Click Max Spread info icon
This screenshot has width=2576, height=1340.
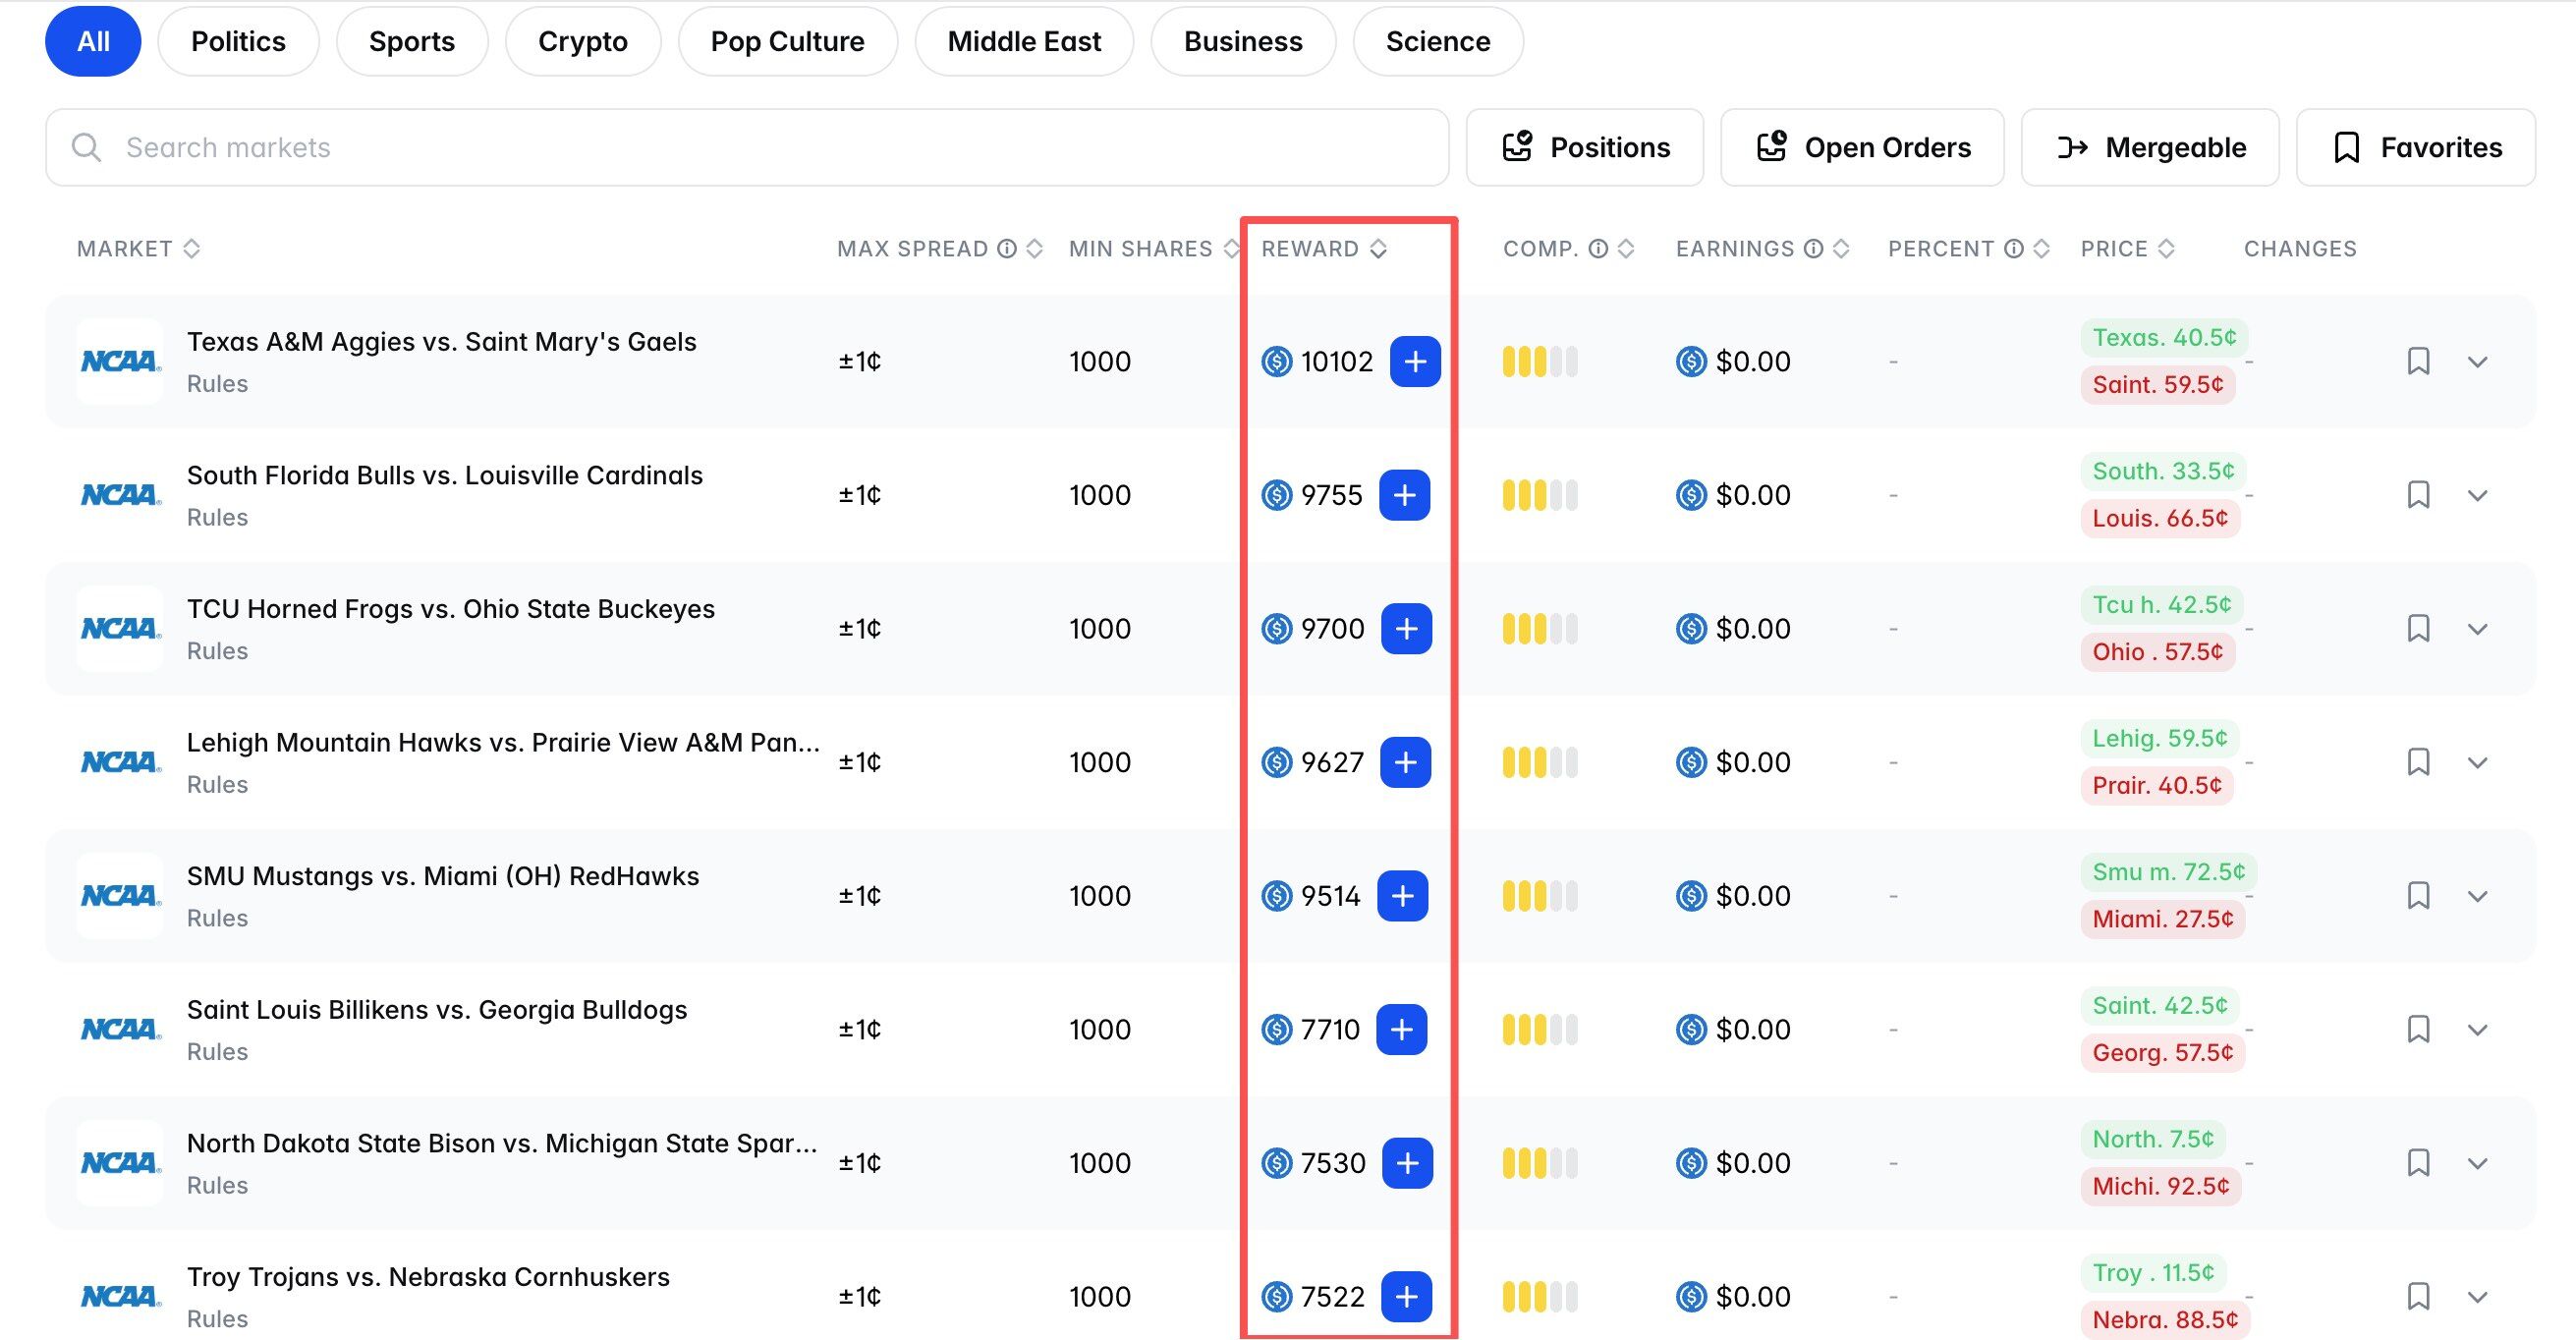tap(1007, 249)
